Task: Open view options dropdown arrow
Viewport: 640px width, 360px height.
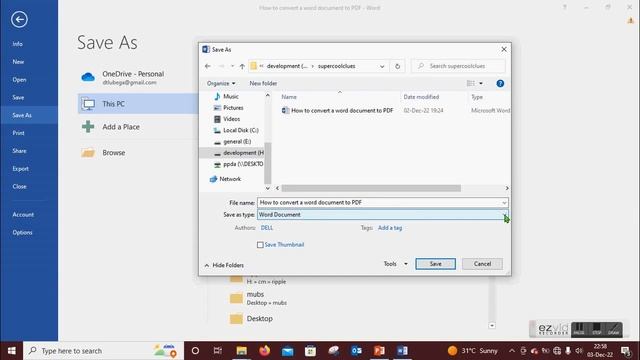Action: (481, 83)
